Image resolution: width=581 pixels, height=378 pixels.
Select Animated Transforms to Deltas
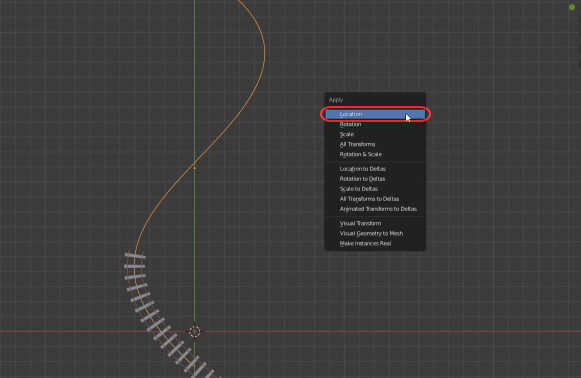375,209
